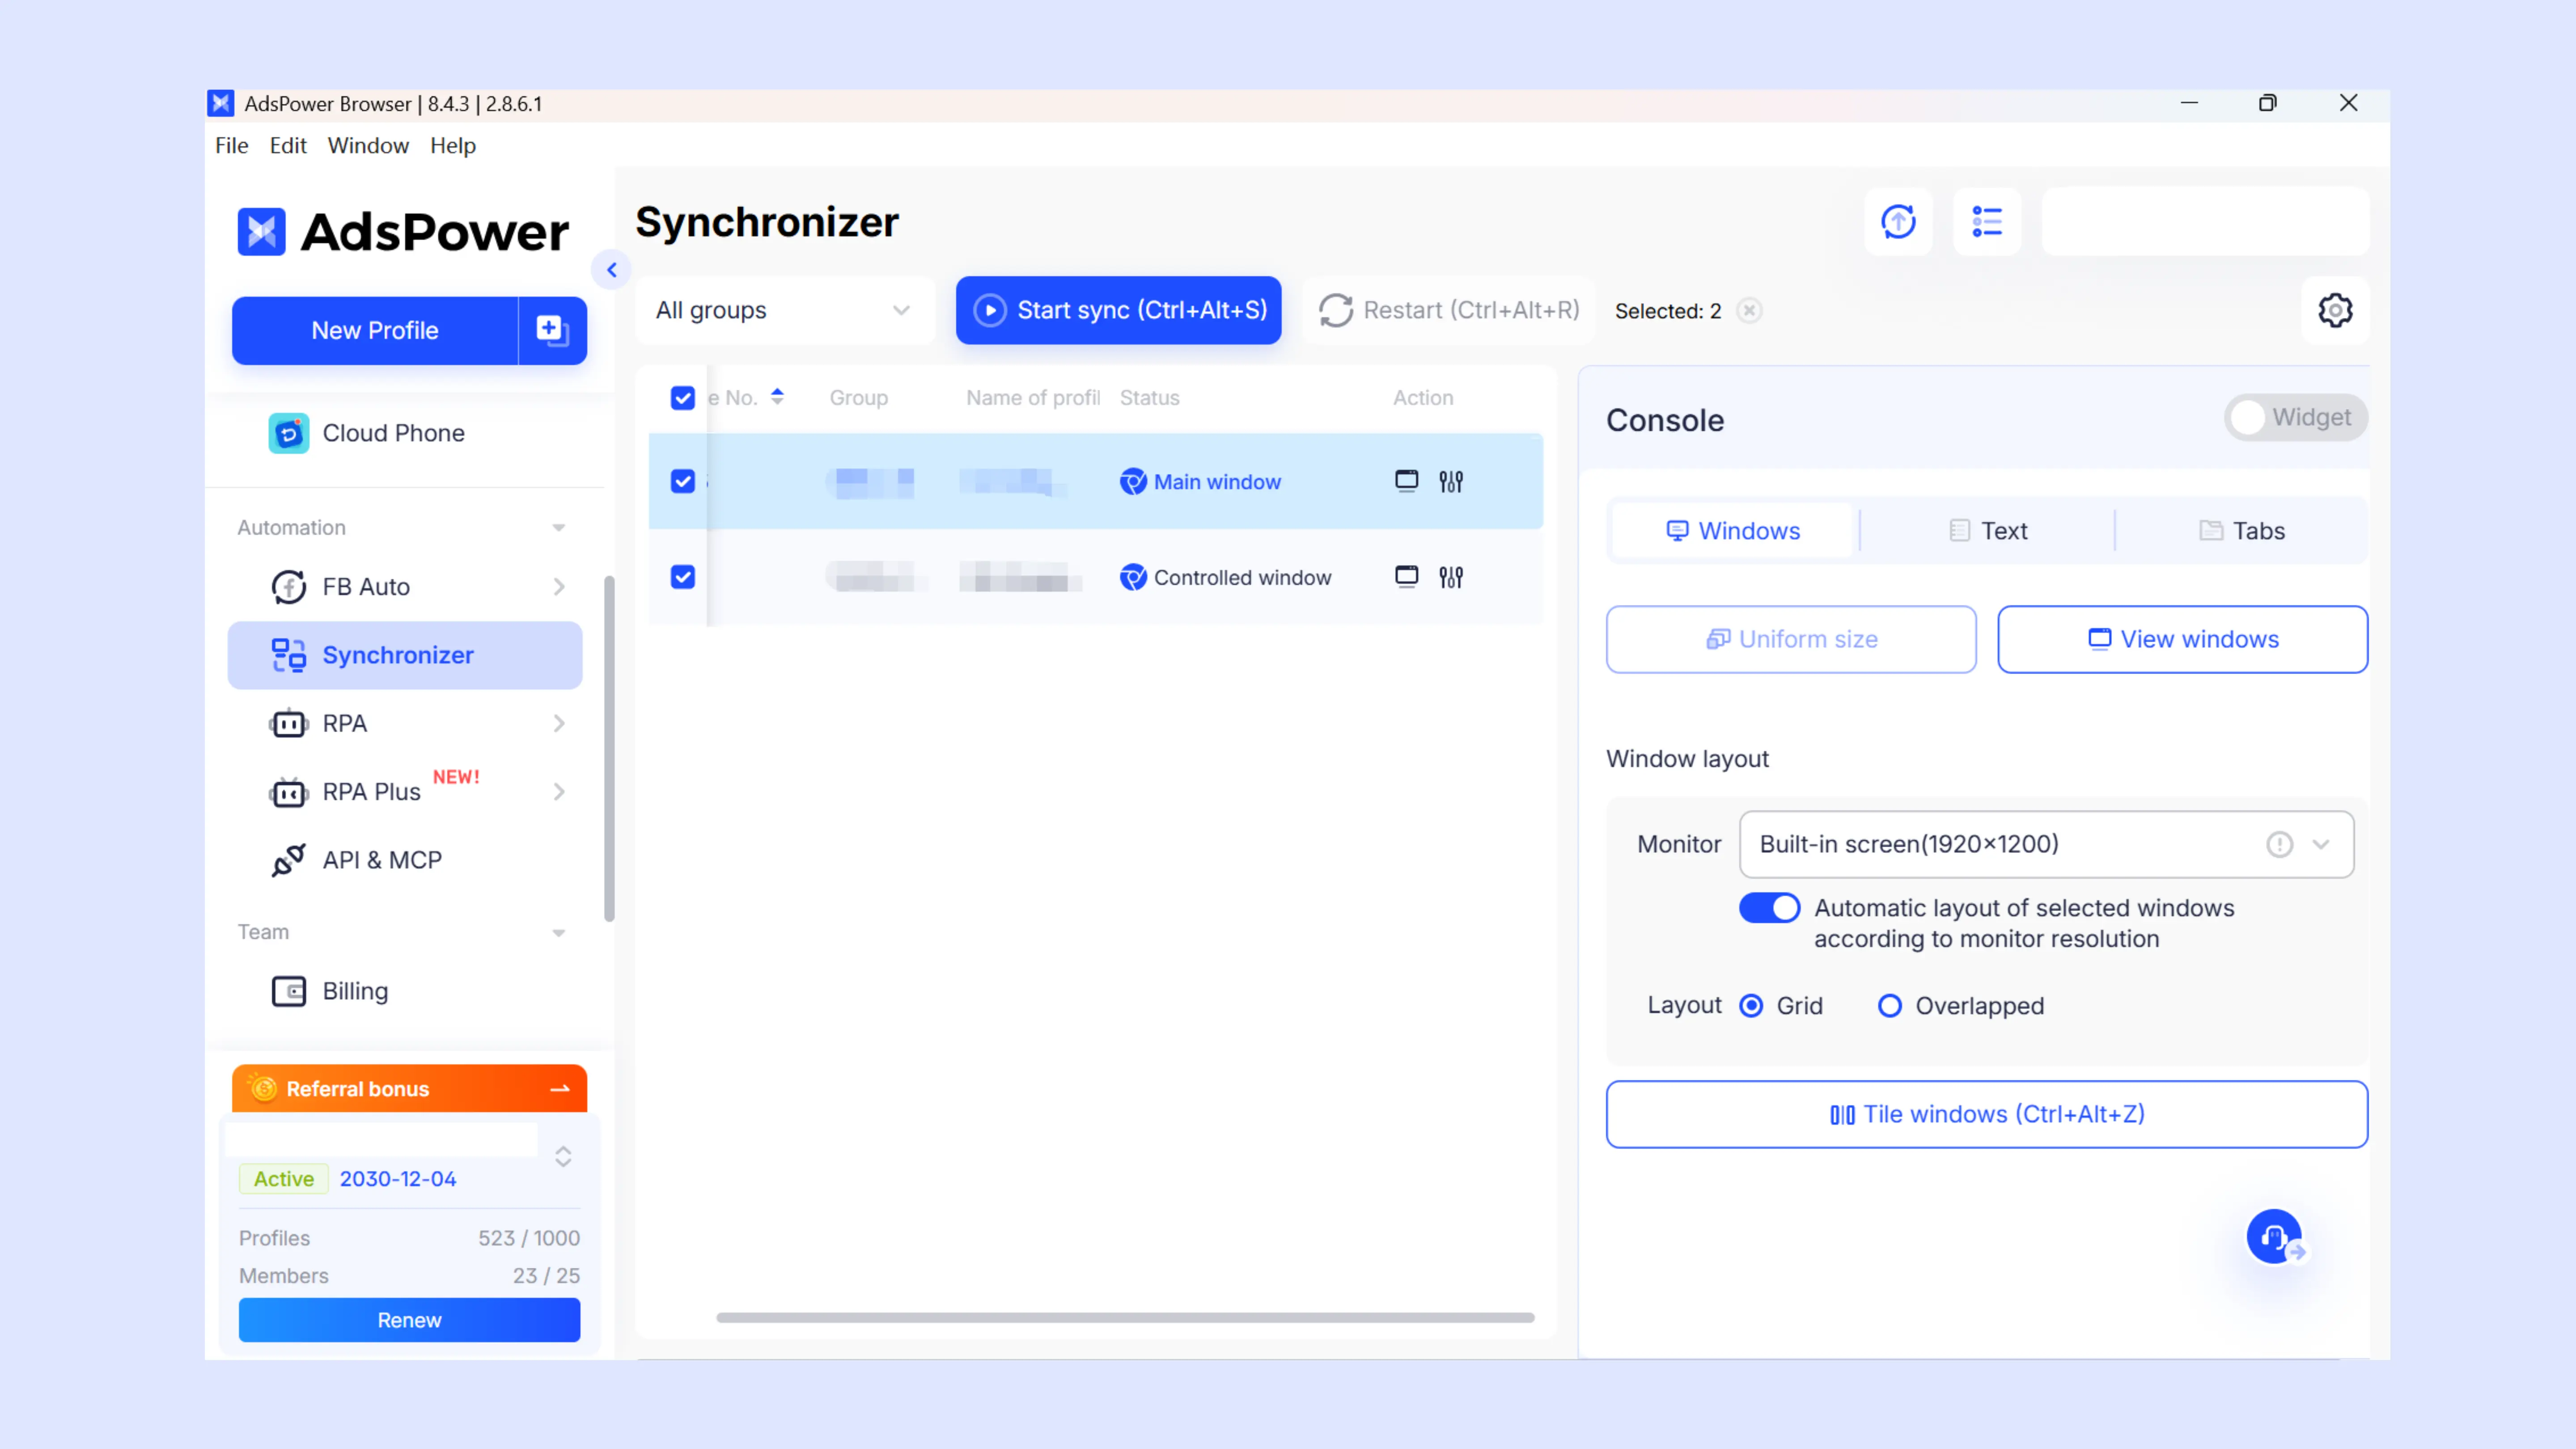Click the Uniform size button

[x=1791, y=639]
